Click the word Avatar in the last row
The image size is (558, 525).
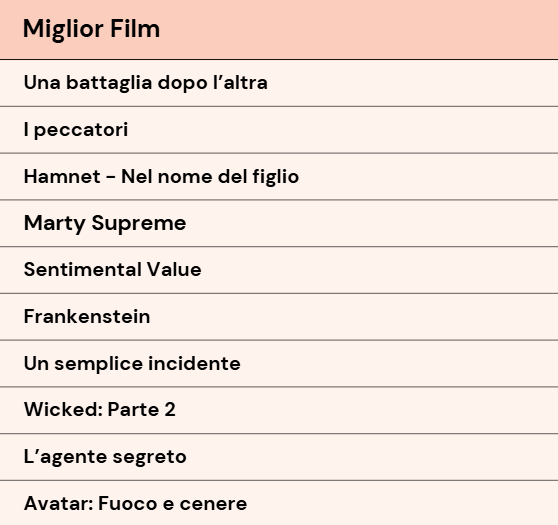click(58, 503)
